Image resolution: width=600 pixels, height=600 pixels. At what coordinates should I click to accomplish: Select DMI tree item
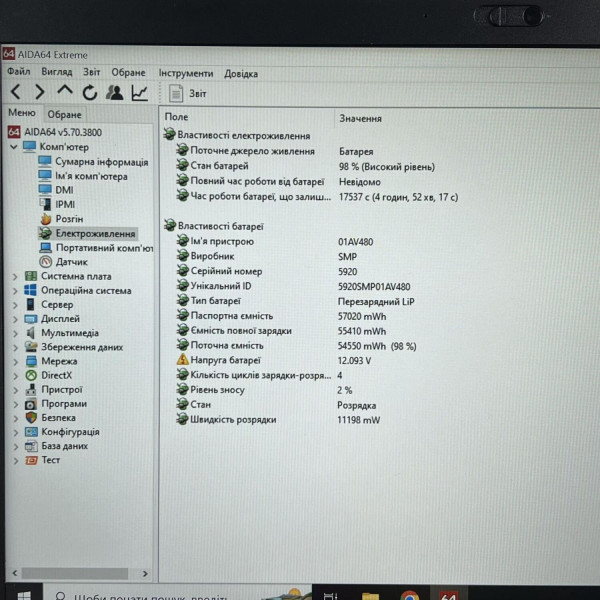point(56,190)
